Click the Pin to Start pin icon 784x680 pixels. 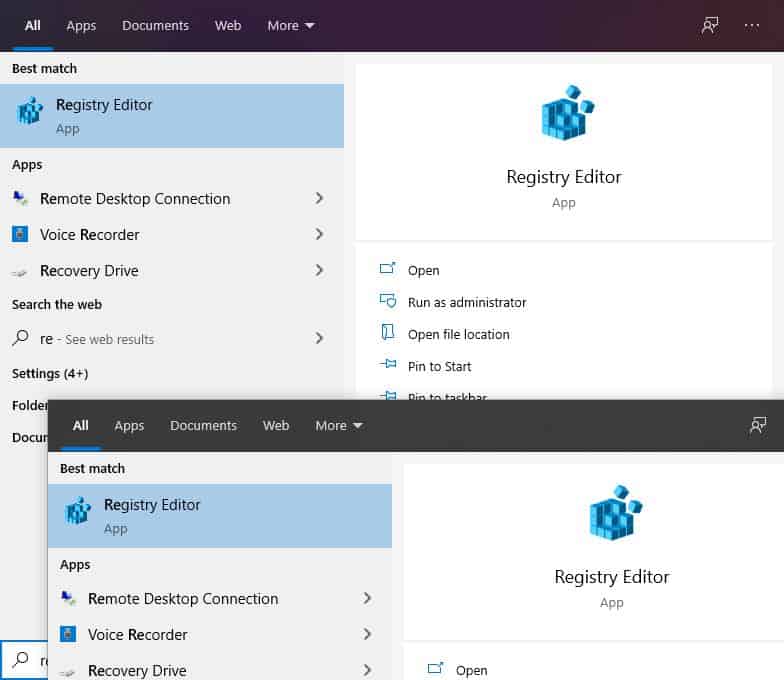388,364
